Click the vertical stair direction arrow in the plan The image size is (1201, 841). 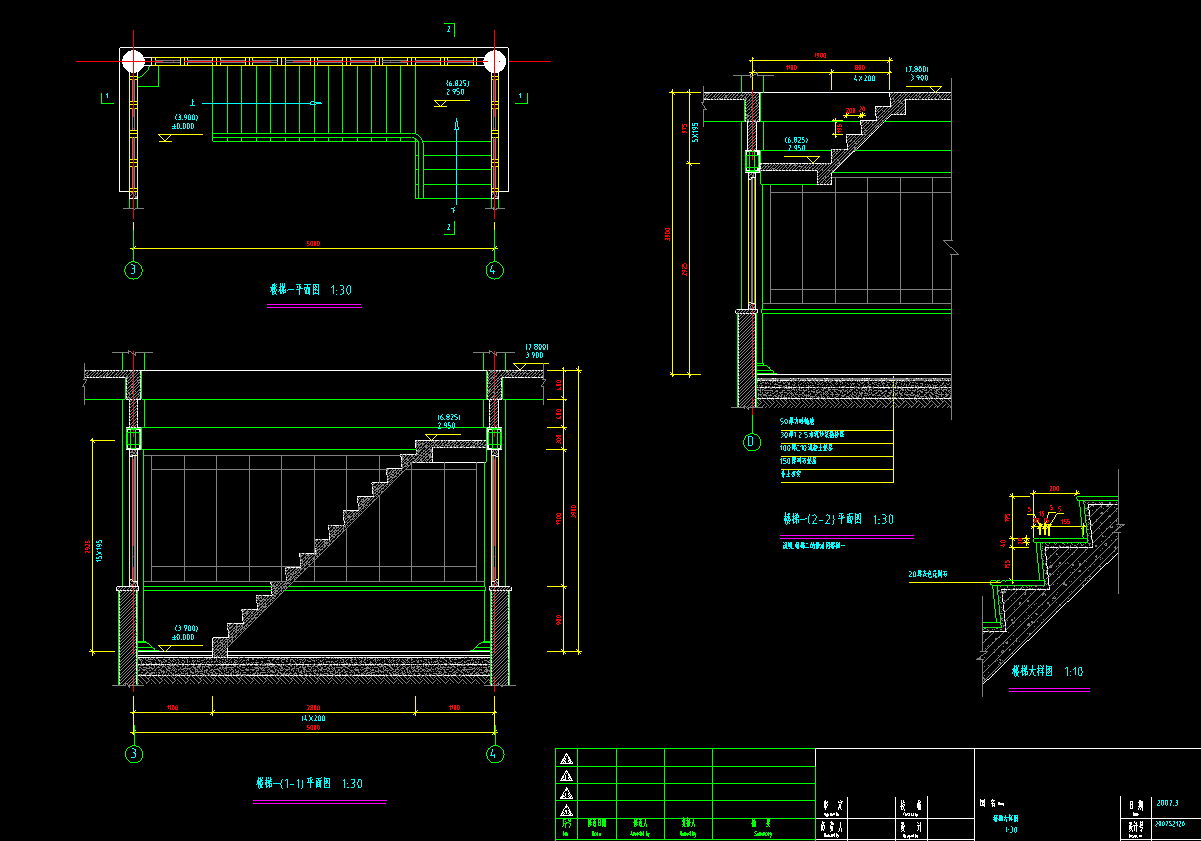pyautogui.click(x=455, y=163)
